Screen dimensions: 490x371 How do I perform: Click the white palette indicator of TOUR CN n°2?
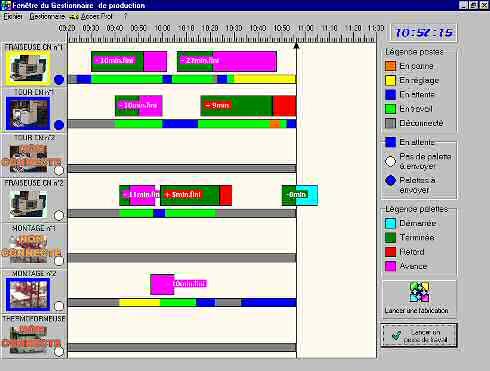pyautogui.click(x=59, y=170)
